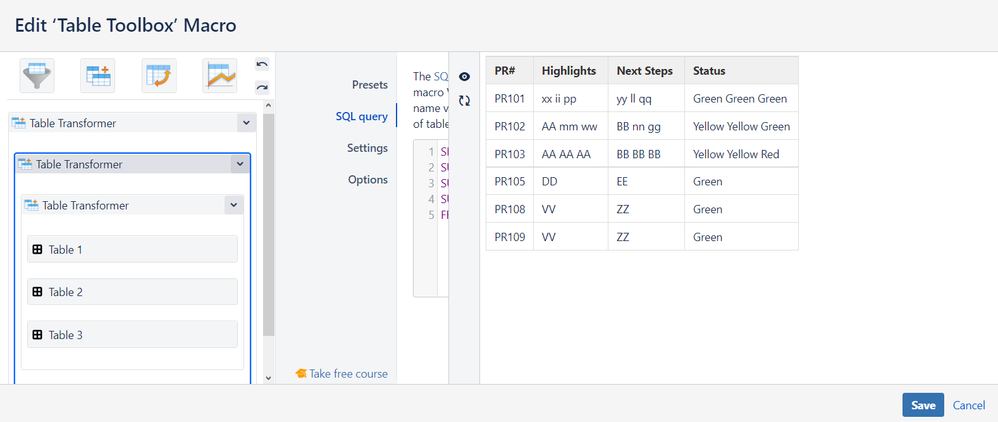Click the graduation cap course icon
998x422 pixels.
(301, 374)
